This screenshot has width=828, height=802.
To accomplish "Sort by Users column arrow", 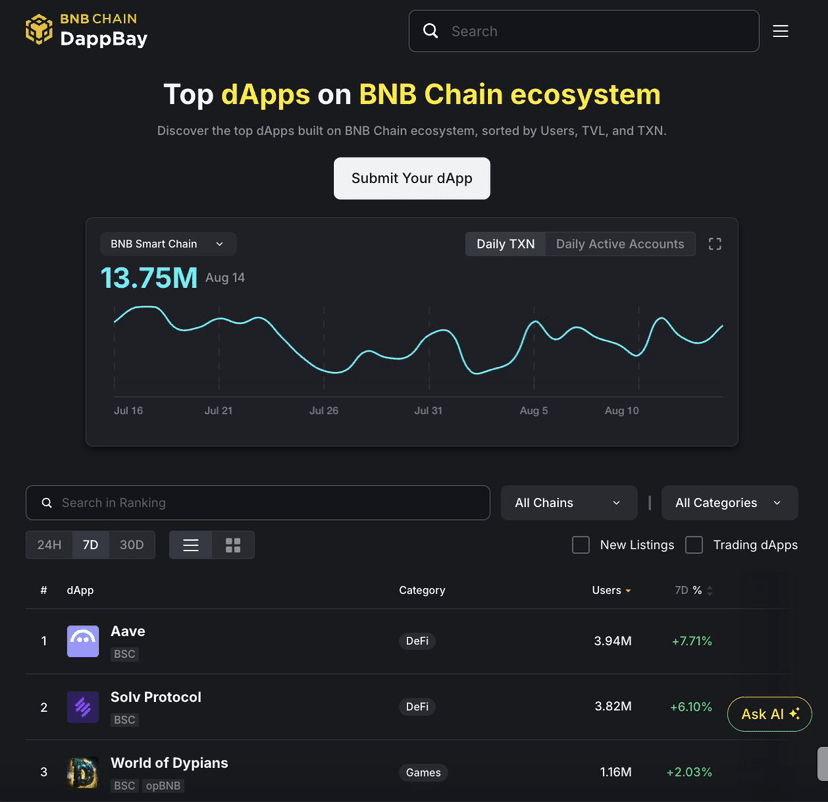I will click(628, 591).
